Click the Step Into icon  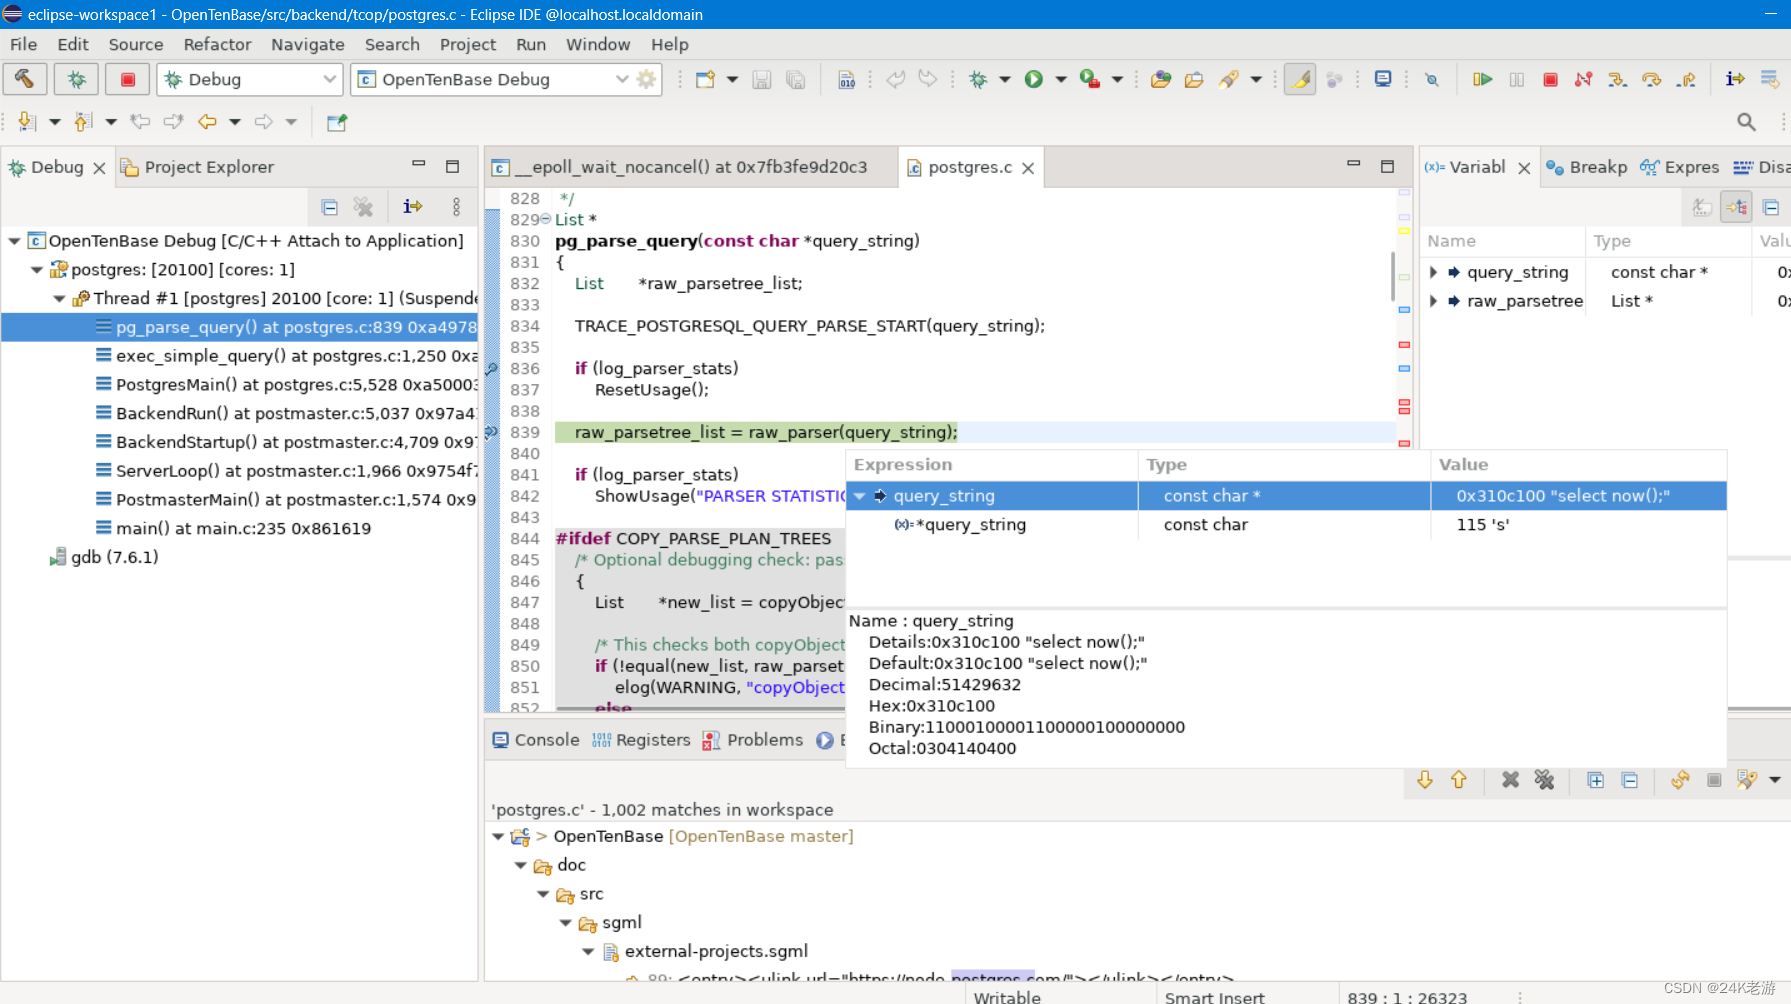1617,79
